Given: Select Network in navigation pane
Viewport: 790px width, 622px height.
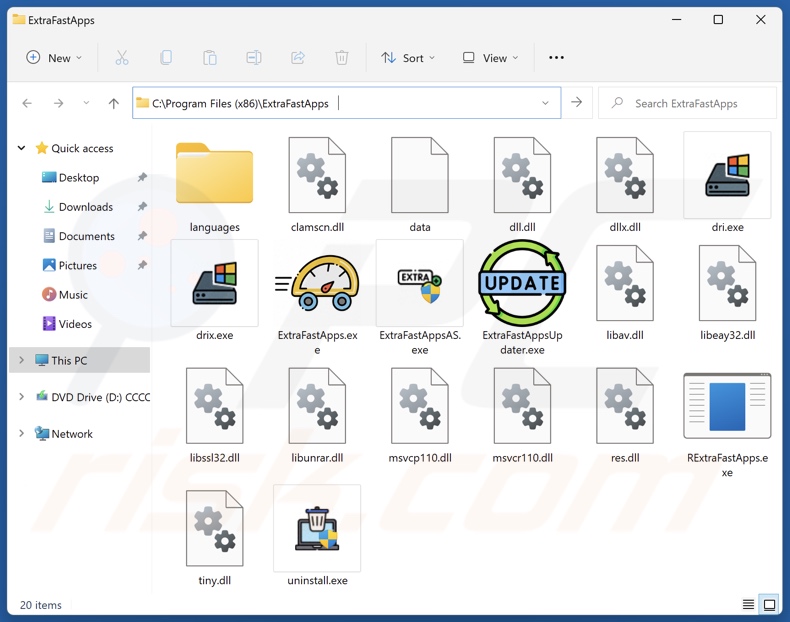Looking at the screenshot, I should [63, 434].
